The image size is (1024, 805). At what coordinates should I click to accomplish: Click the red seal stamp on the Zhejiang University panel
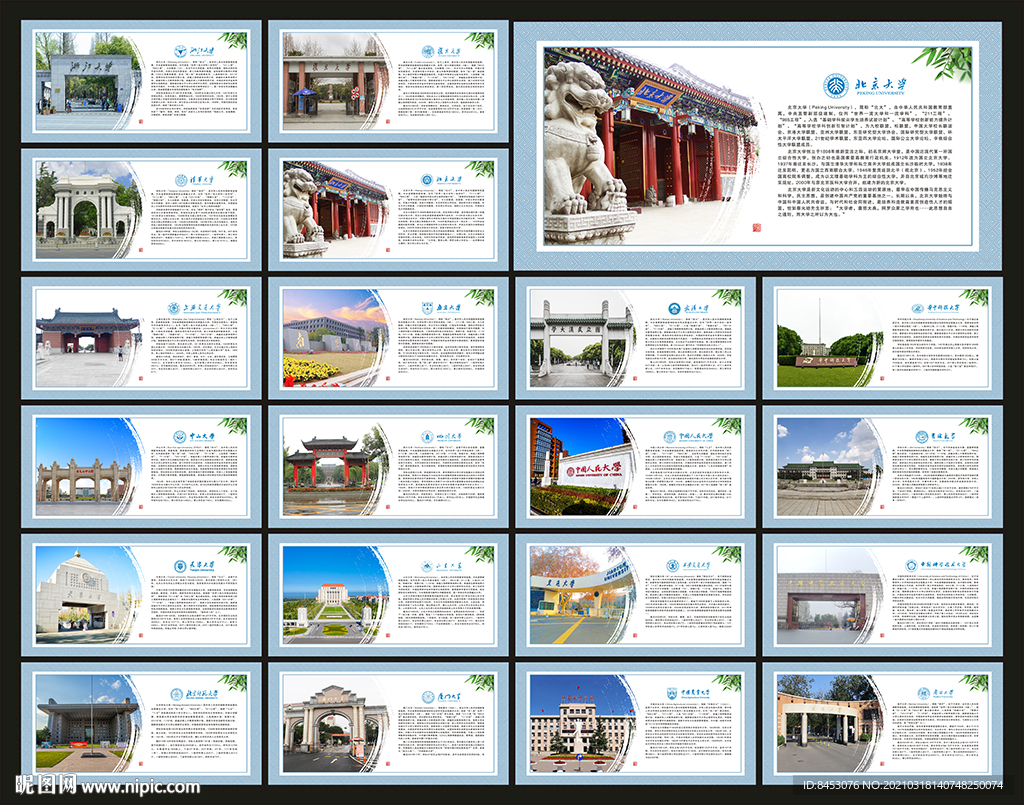[139, 121]
